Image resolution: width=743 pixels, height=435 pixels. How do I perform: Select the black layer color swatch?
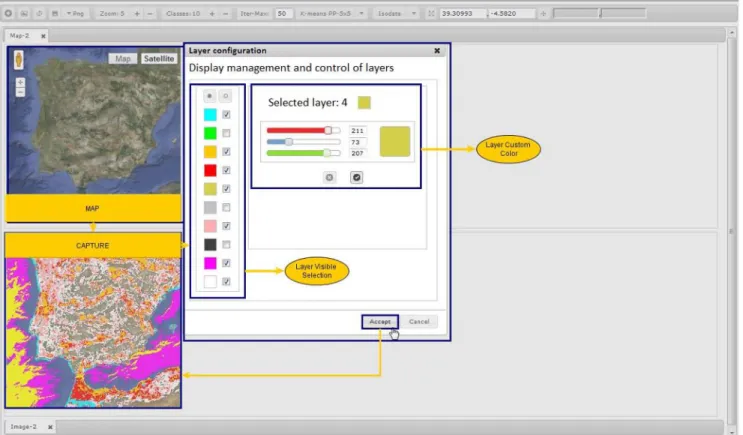[210, 245]
